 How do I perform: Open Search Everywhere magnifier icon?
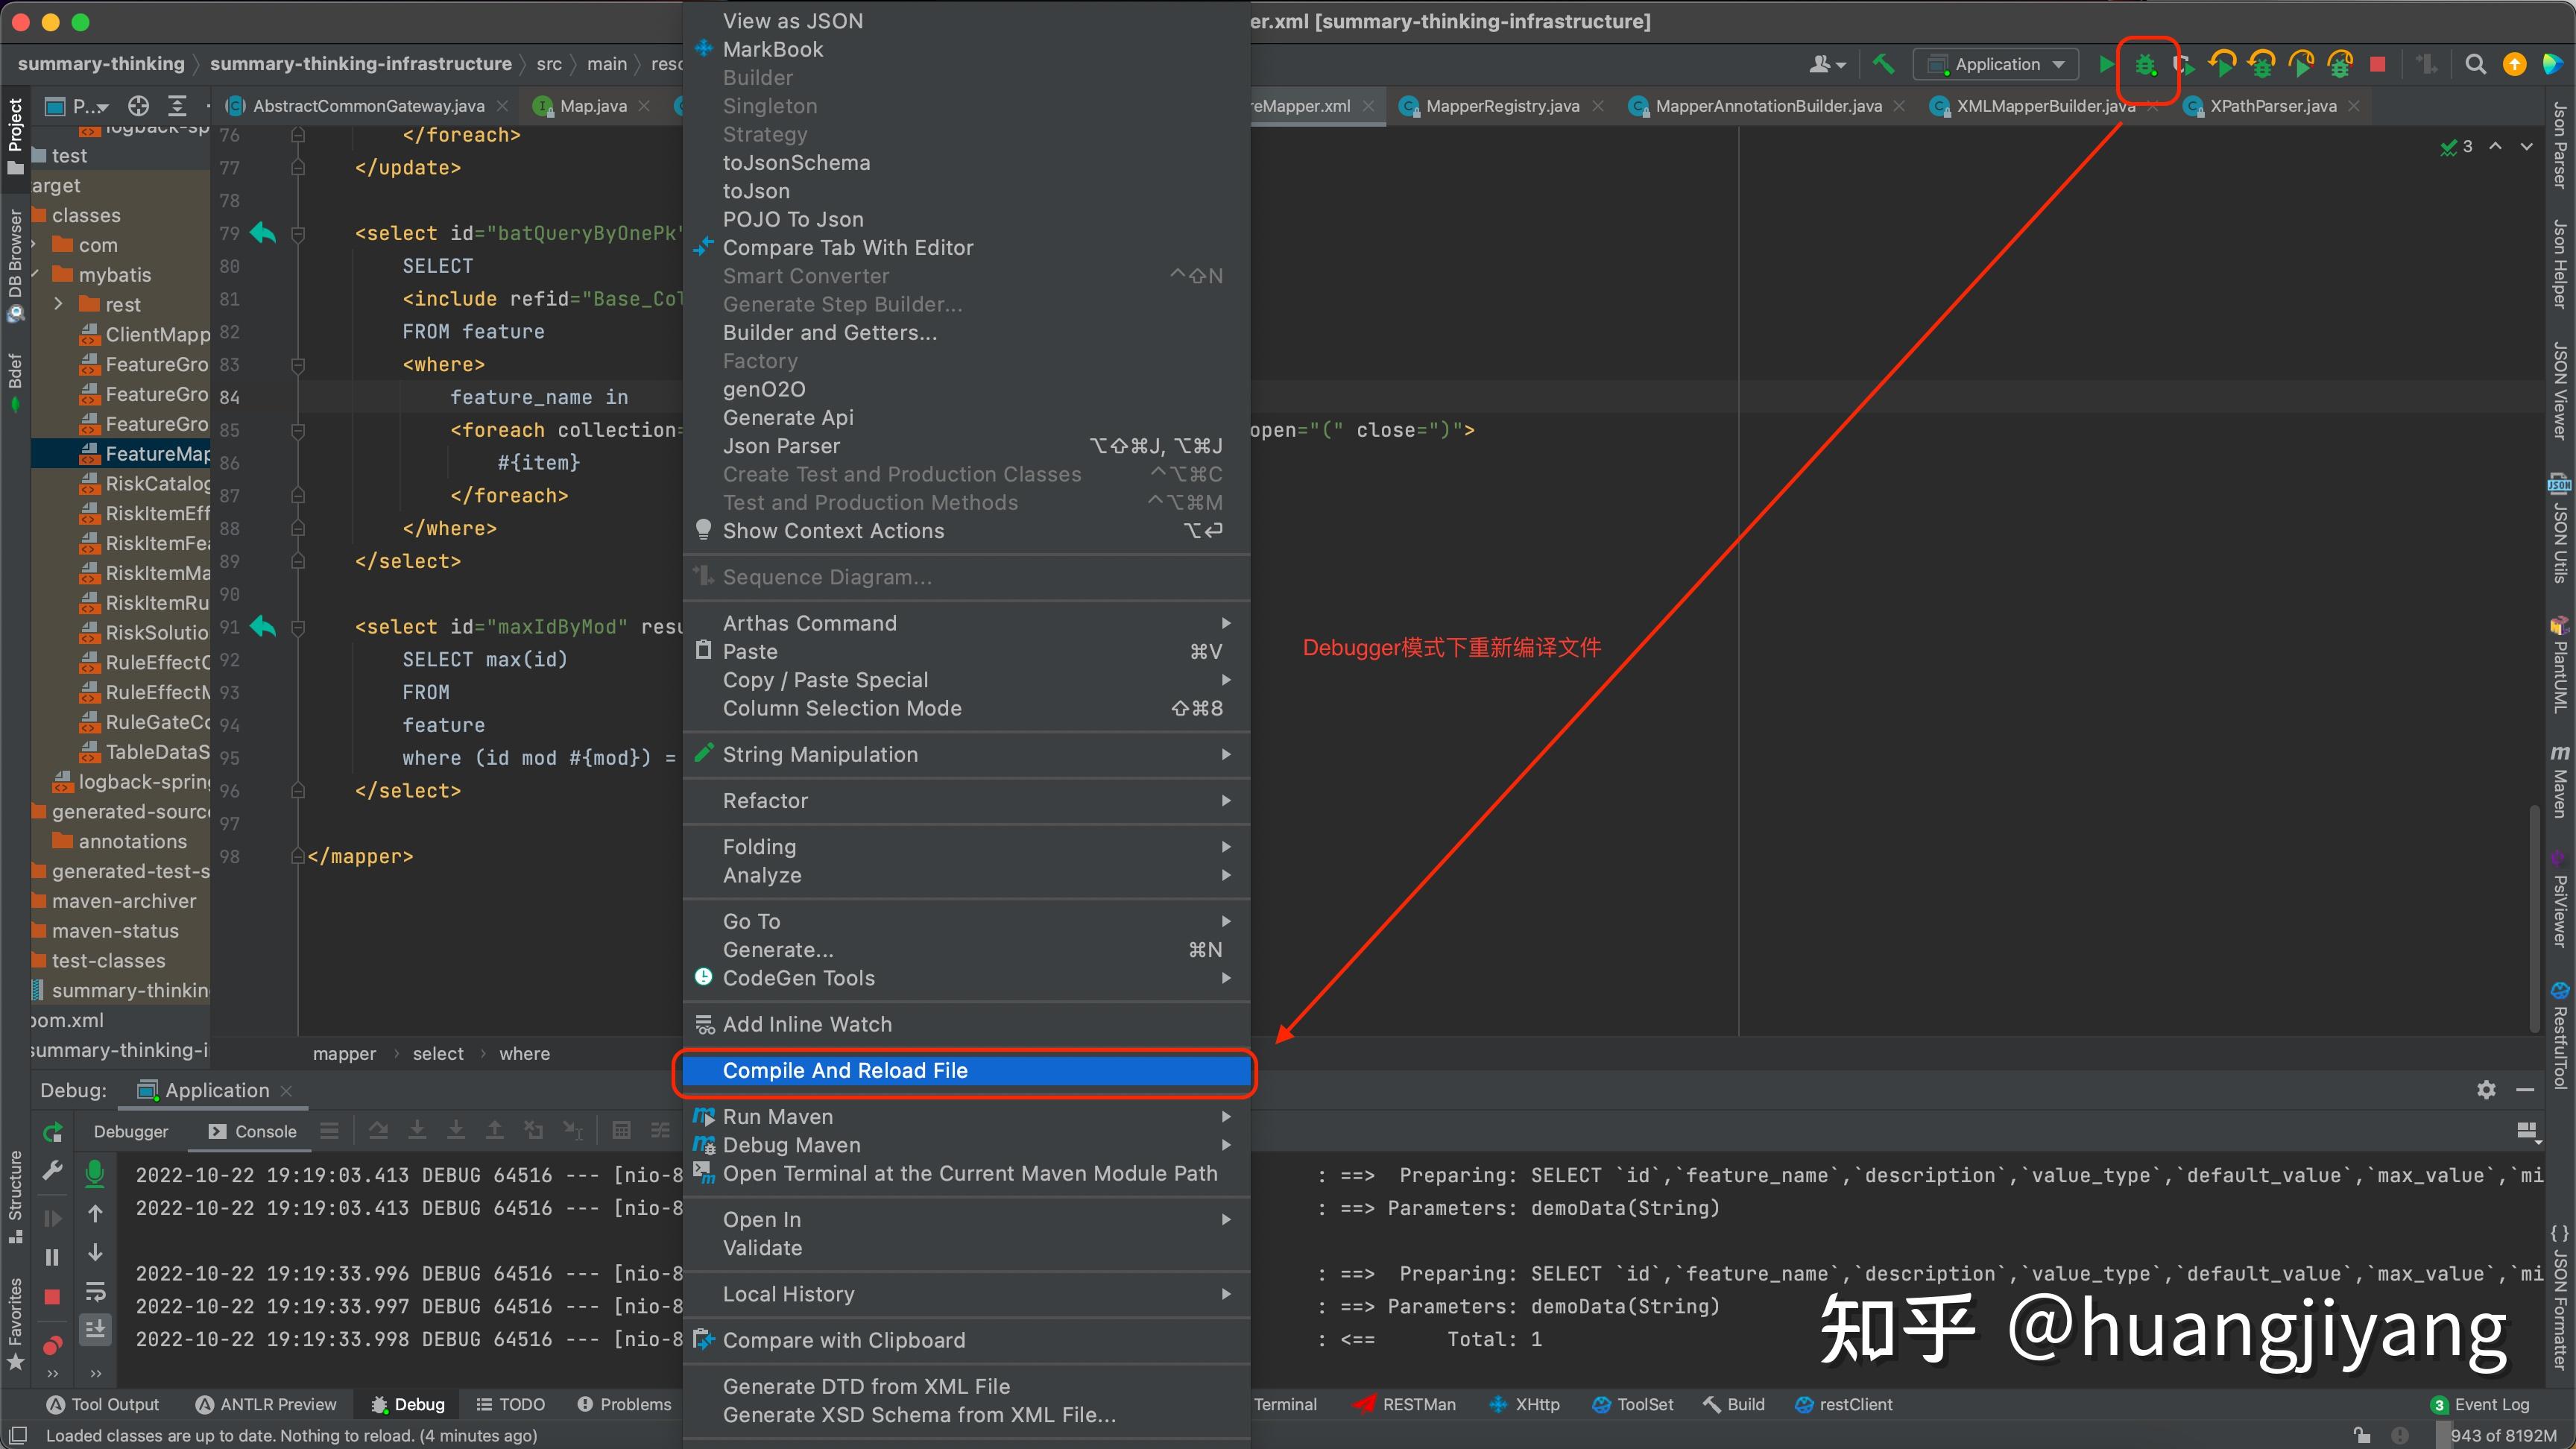2475,65
